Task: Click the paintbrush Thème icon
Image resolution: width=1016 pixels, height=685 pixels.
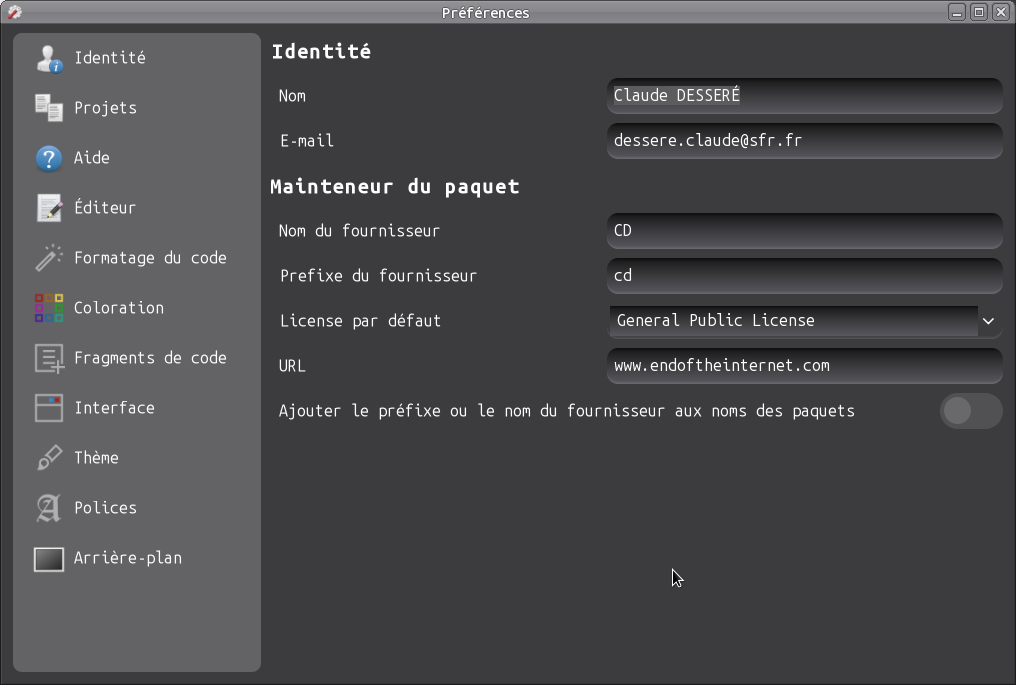Action: [x=49, y=458]
